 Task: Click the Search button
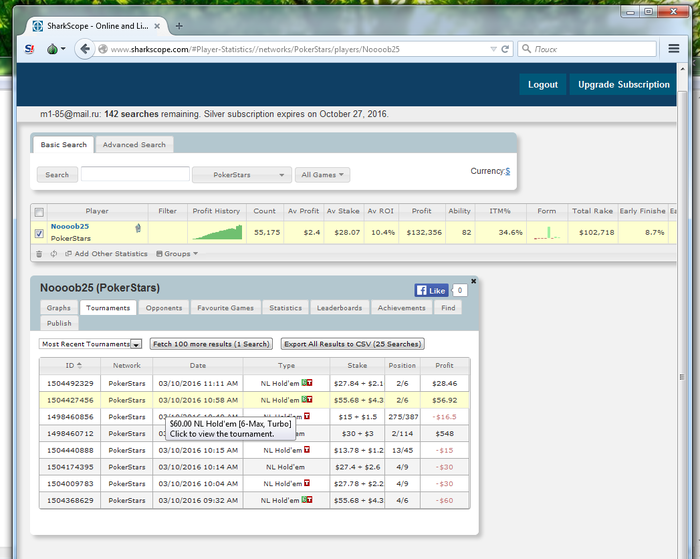point(57,175)
